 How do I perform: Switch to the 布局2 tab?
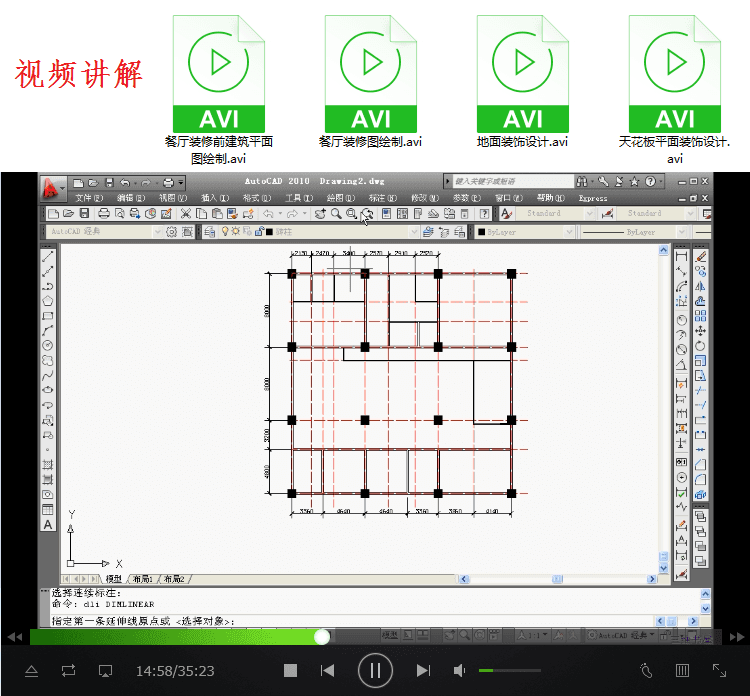(x=174, y=579)
